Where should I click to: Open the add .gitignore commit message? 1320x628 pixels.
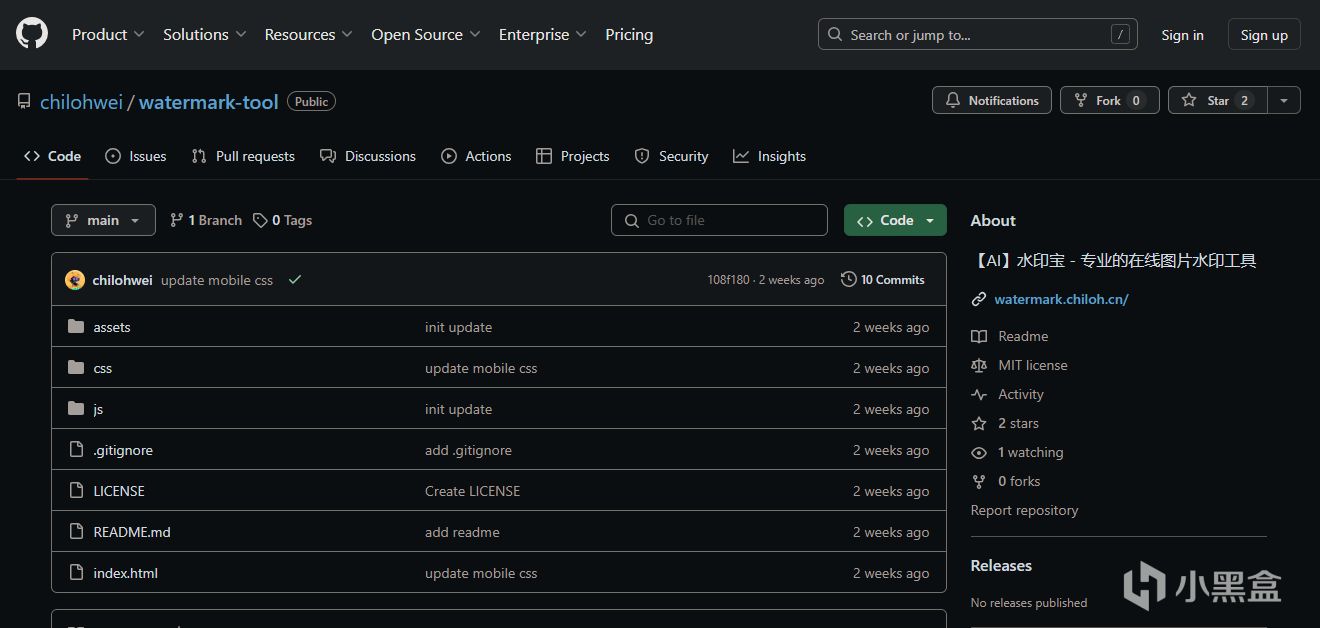pos(468,450)
